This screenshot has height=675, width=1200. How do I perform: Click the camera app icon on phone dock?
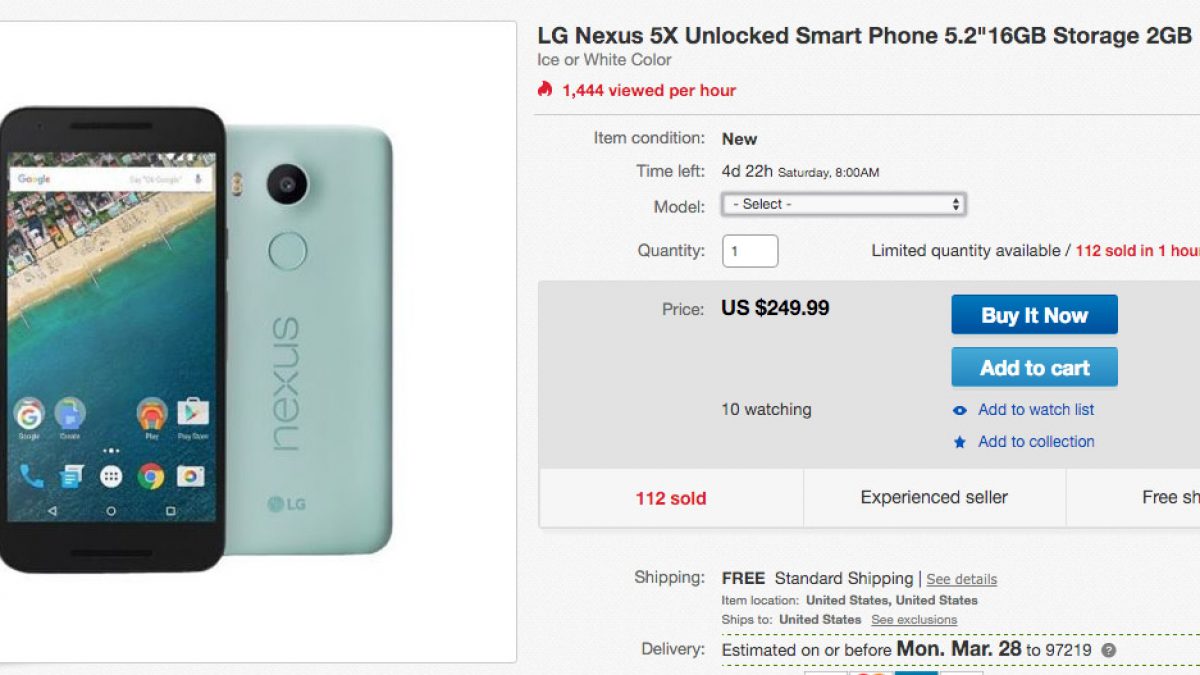[x=191, y=476]
